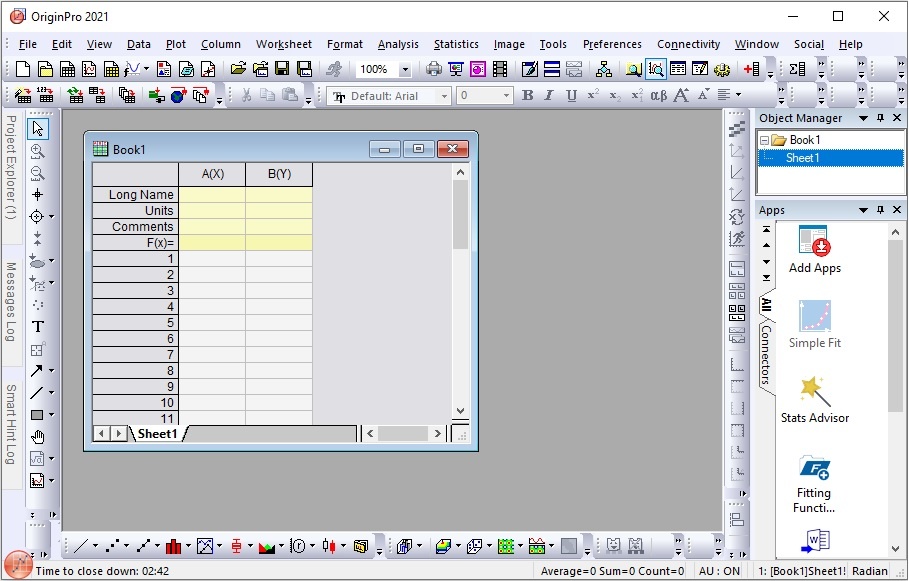Screen dimensions: 909x581
Task: Click the New Matrix yellow grid icon
Action: 111,70
